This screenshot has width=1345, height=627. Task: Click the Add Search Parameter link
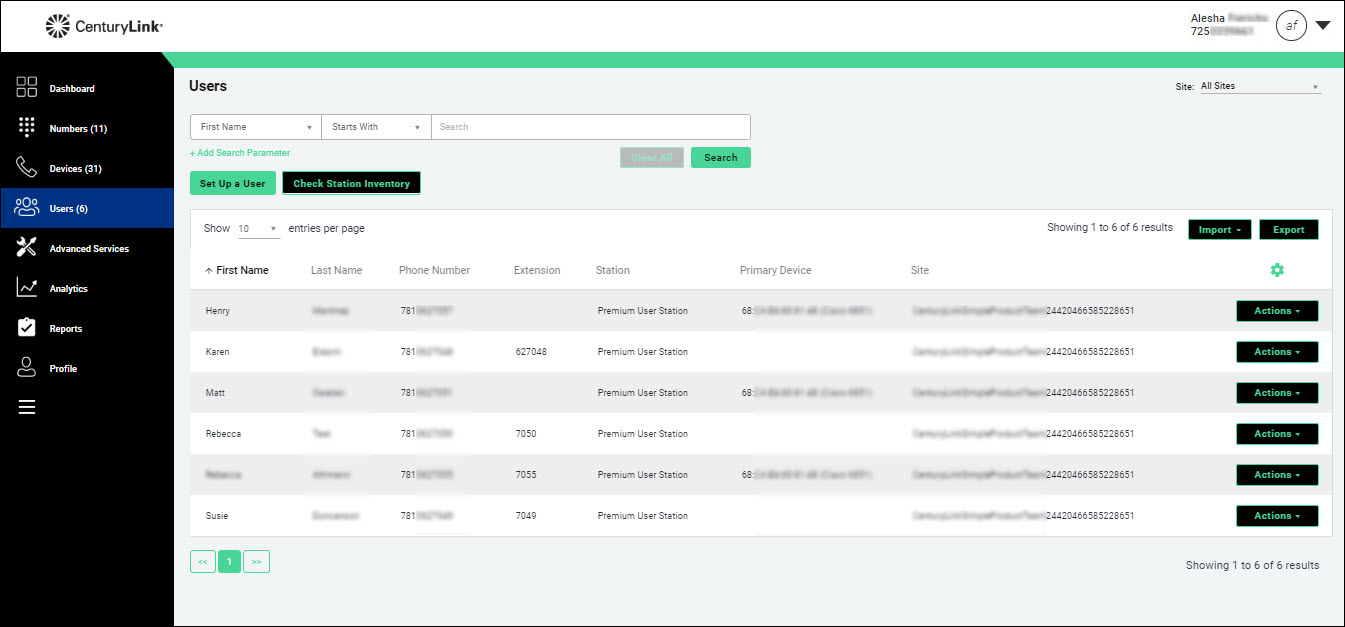point(240,153)
